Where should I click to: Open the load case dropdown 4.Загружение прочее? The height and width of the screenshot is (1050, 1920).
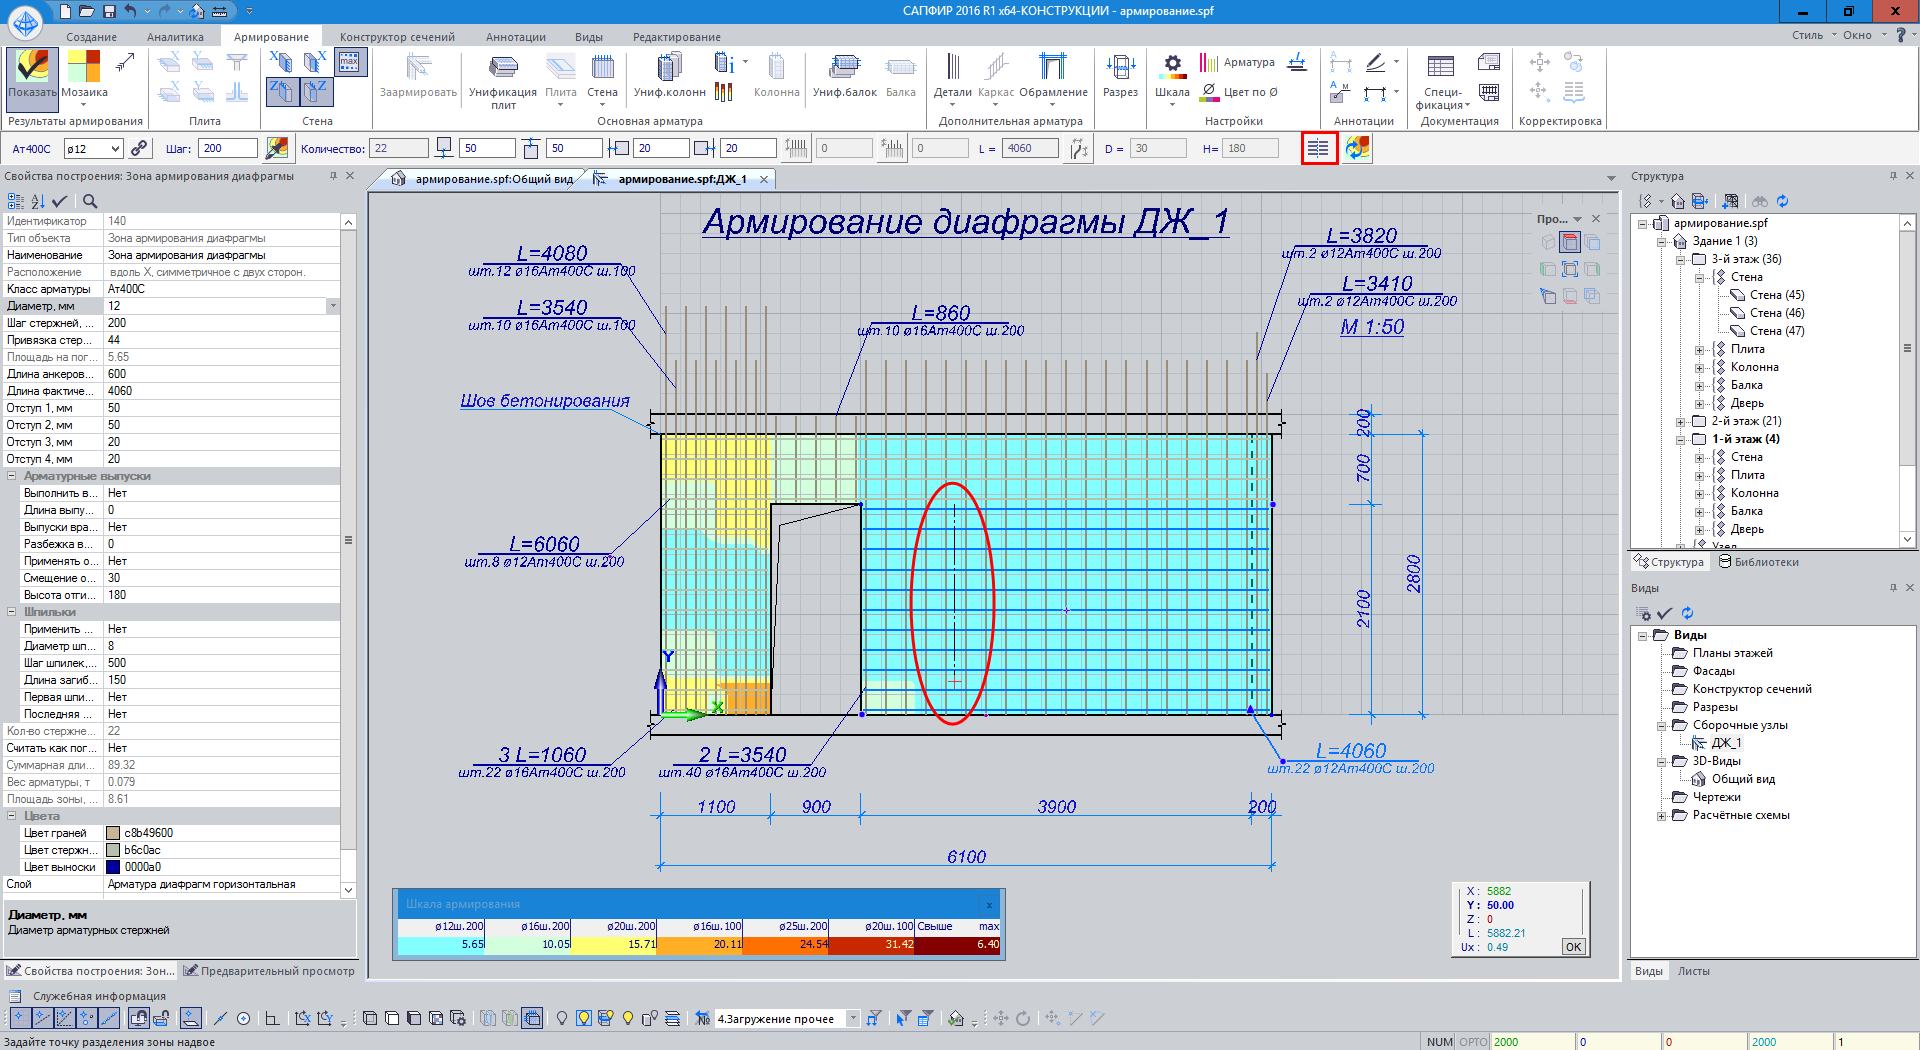point(853,1019)
